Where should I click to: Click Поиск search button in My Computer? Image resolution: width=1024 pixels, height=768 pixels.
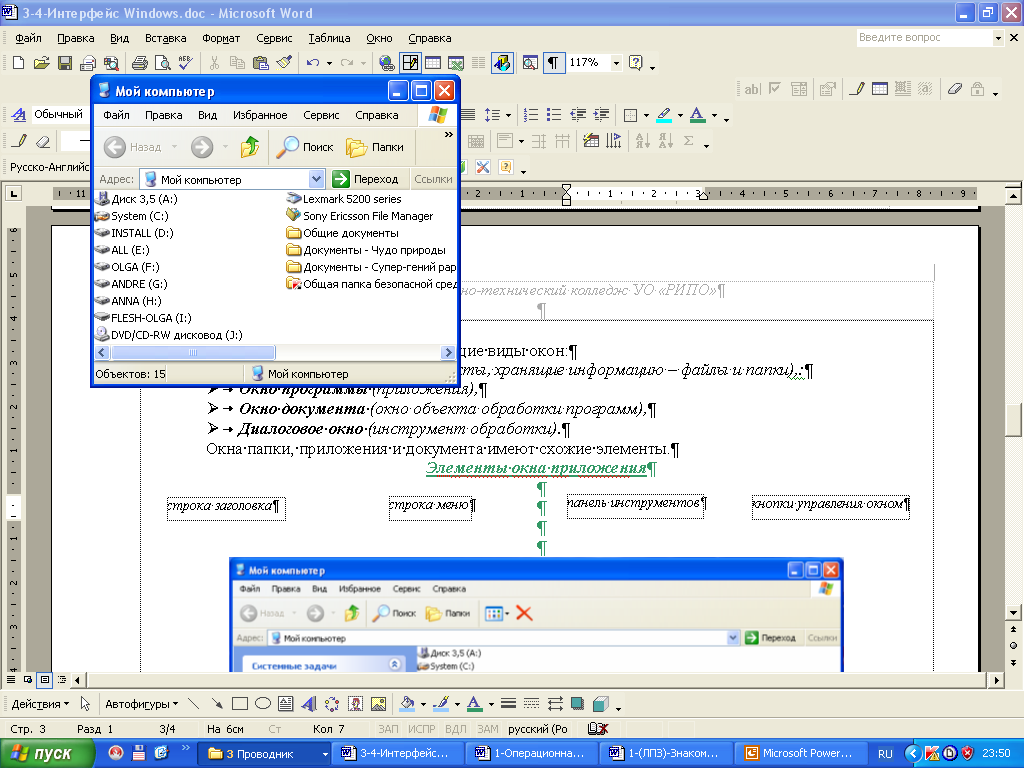tap(304, 147)
